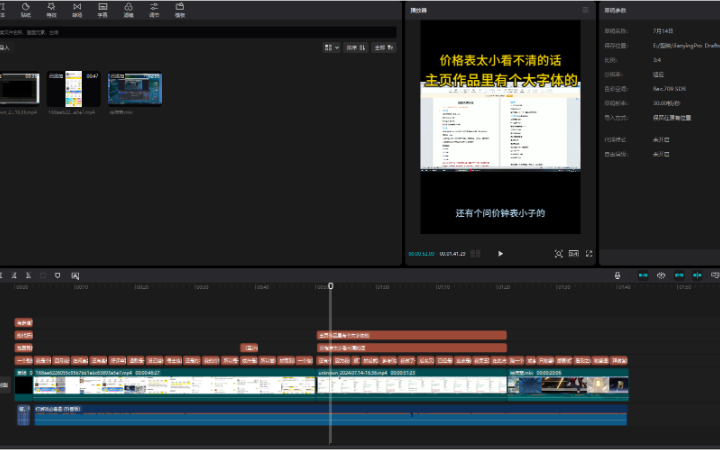Image resolution: width=720 pixels, height=450 pixels.
Task: Play the preview video
Action: (x=500, y=253)
